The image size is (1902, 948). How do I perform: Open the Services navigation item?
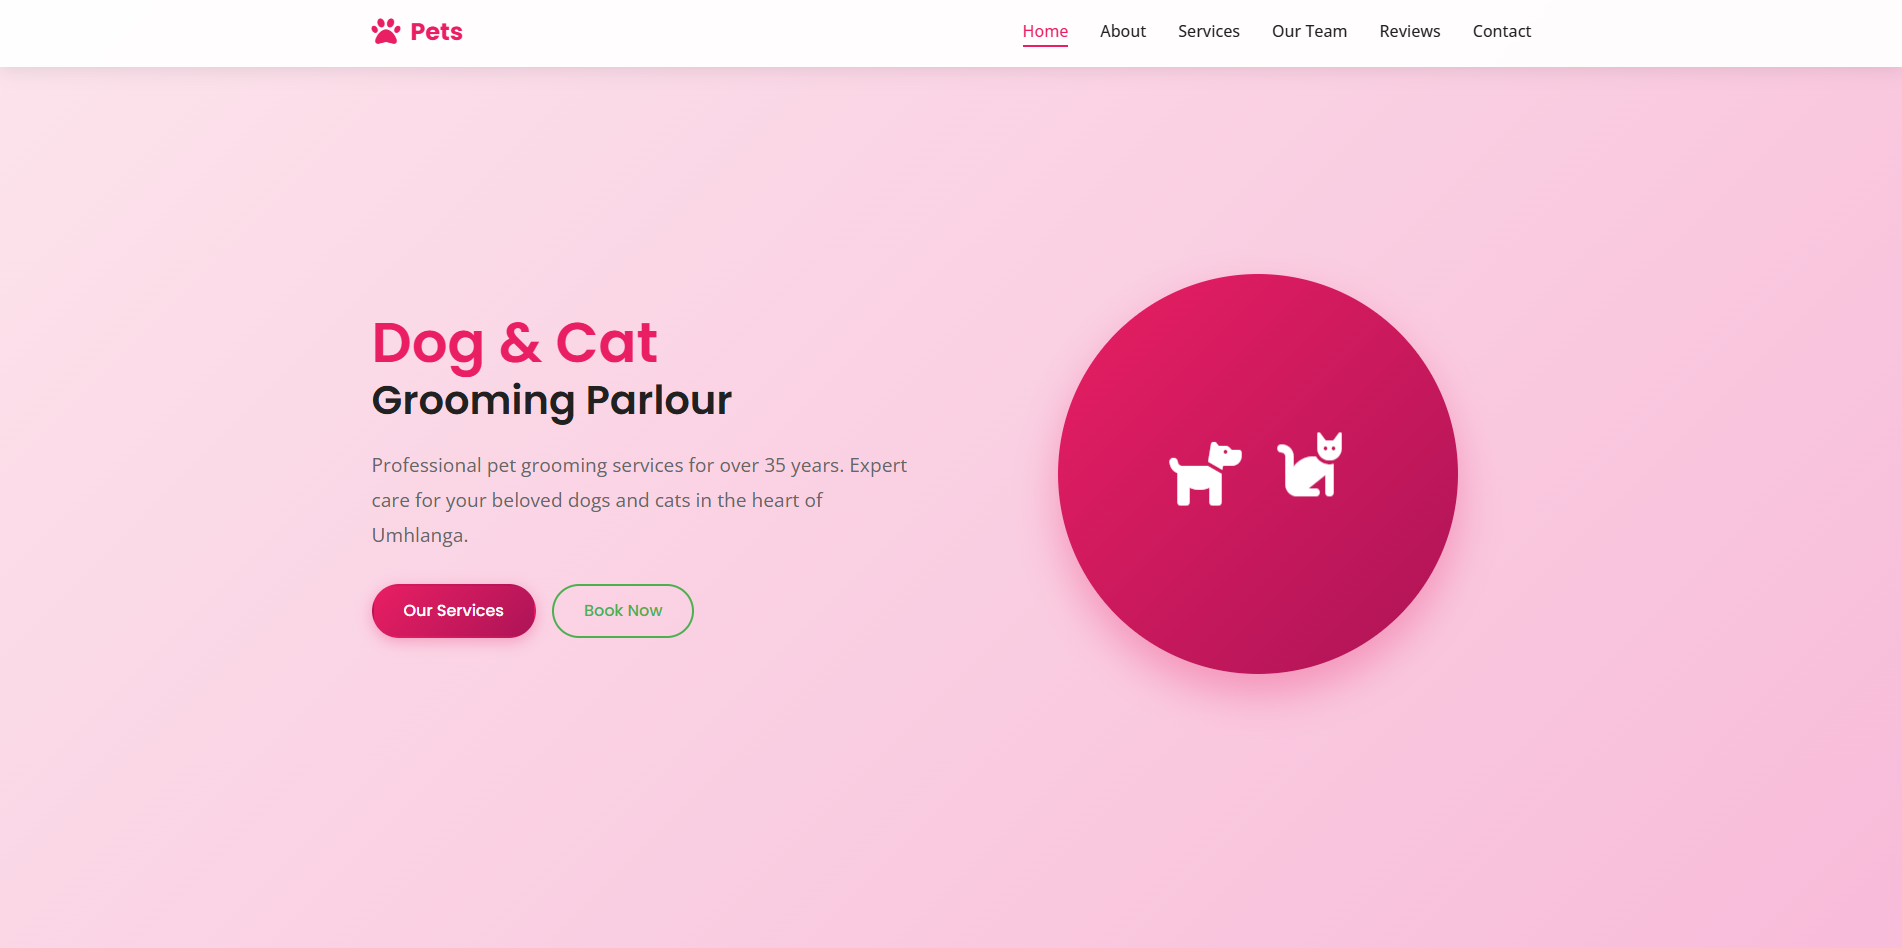[x=1209, y=31]
